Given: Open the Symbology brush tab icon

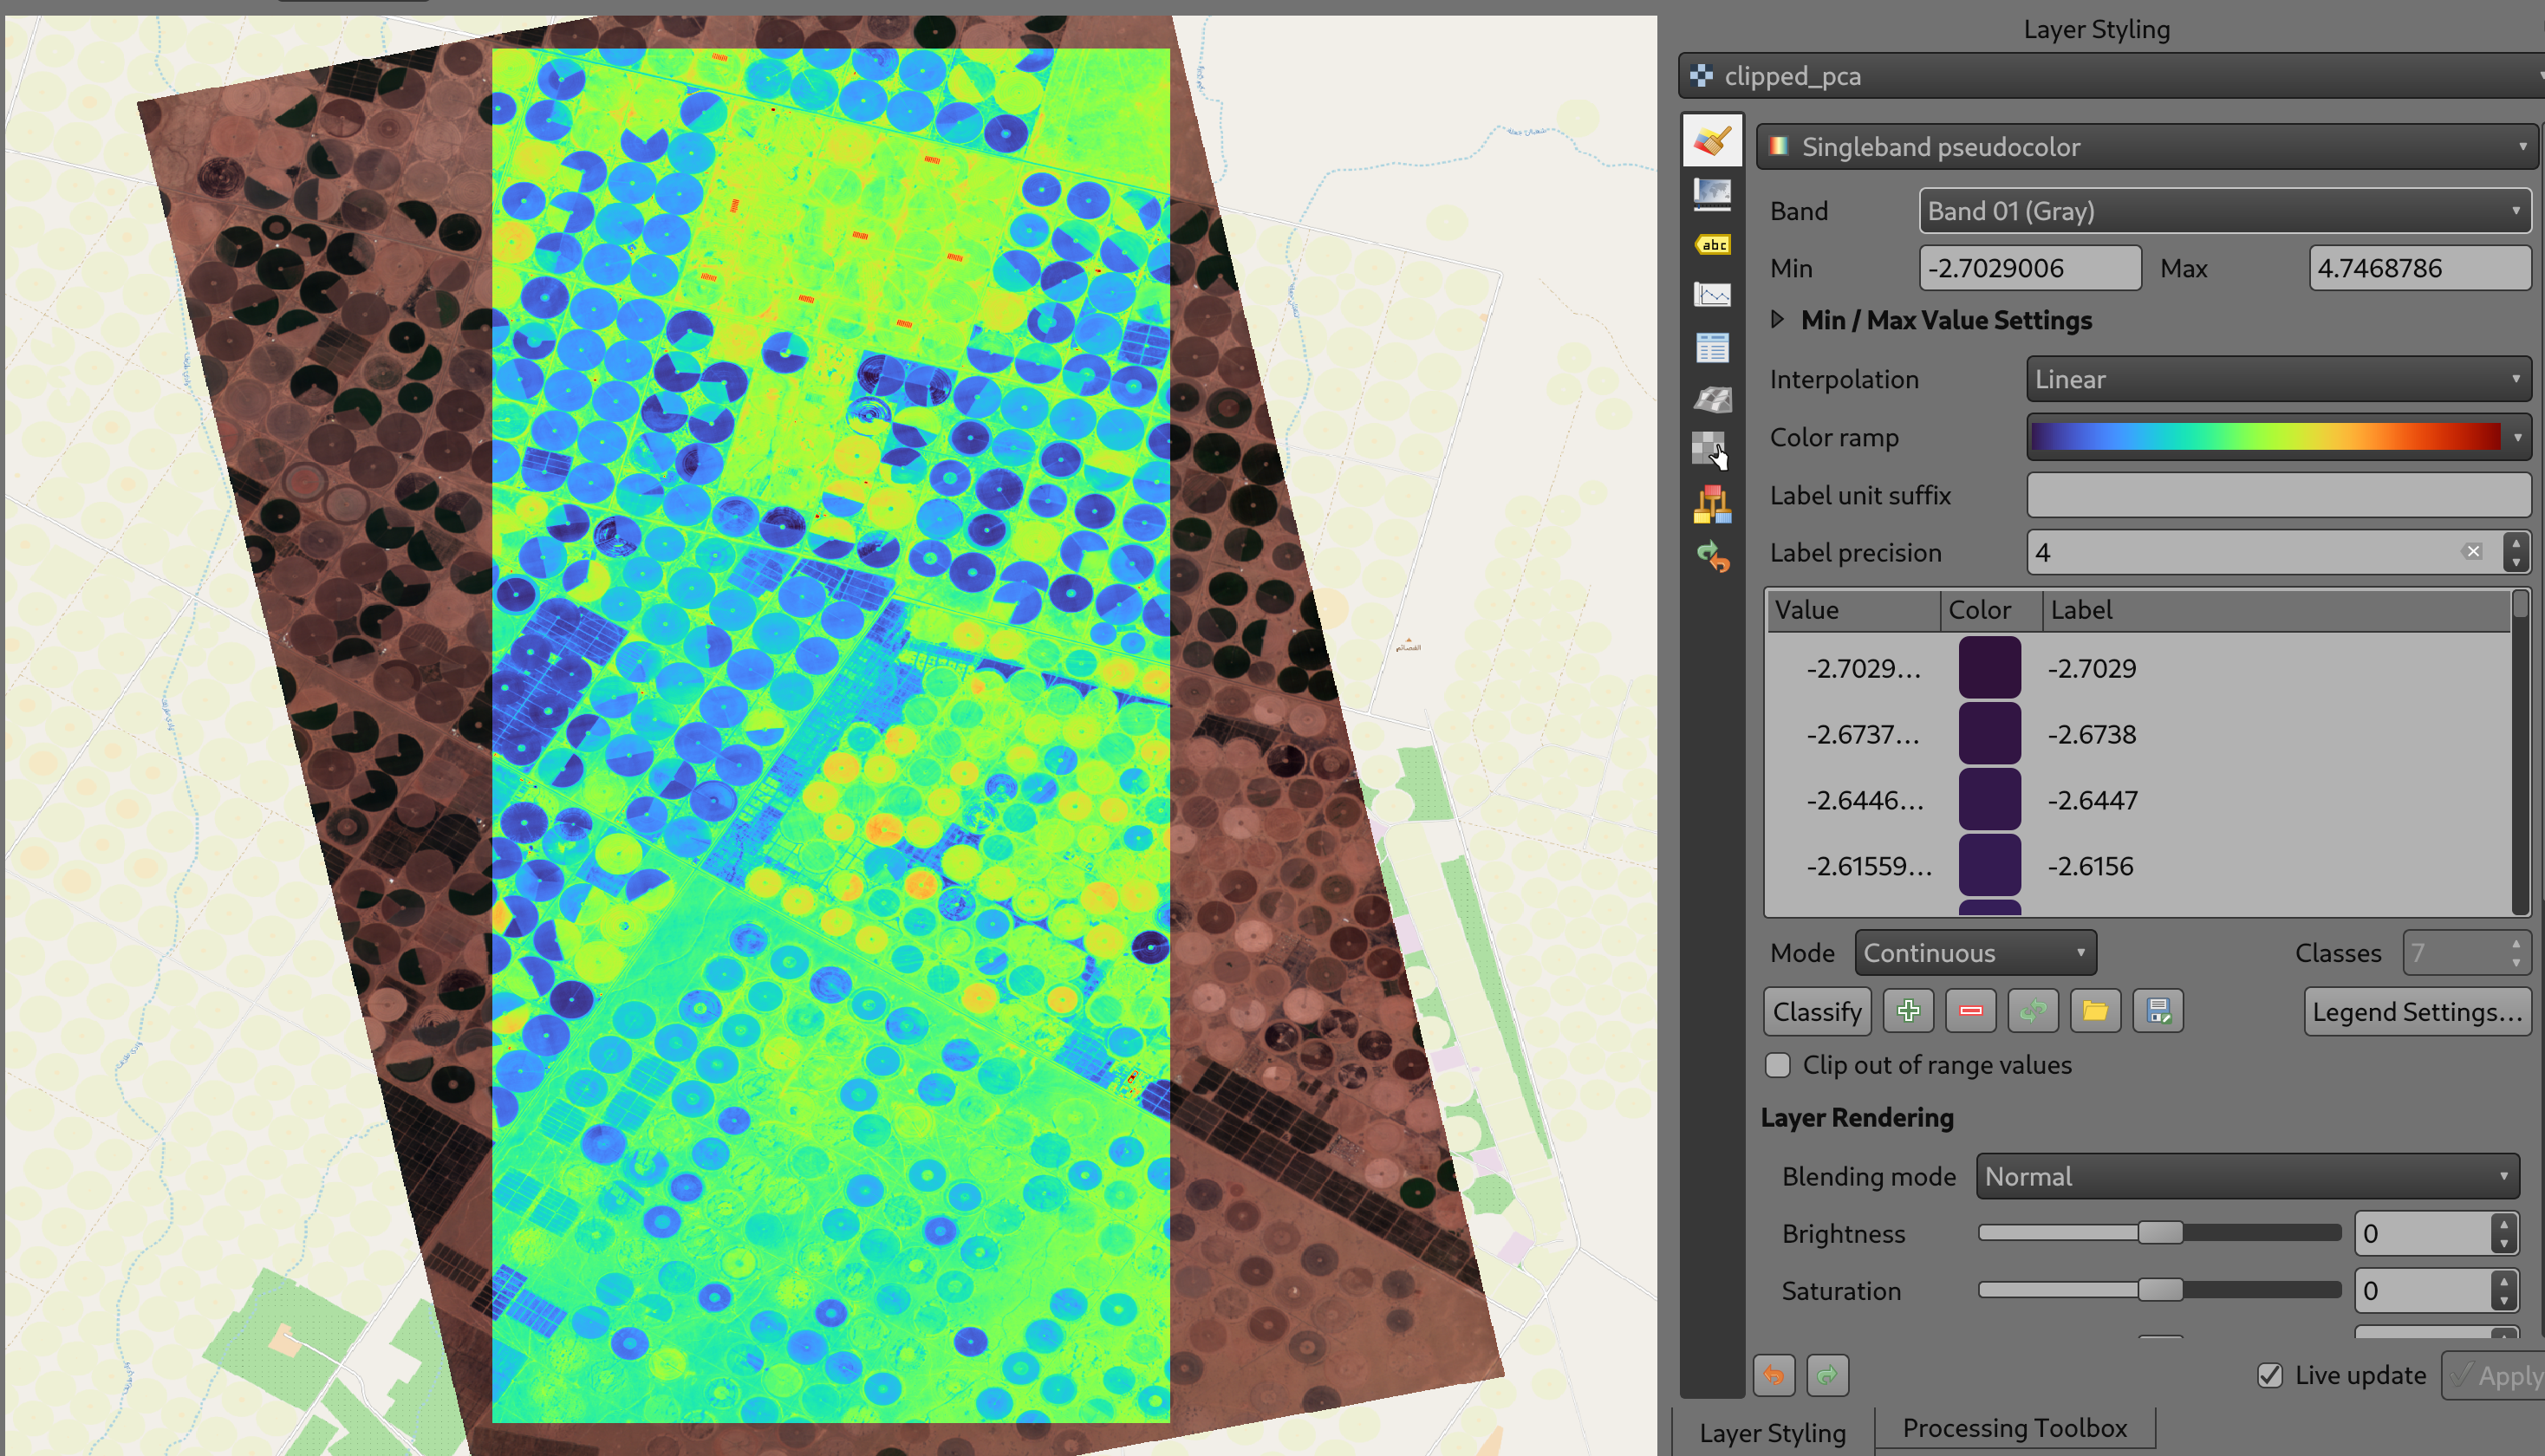Looking at the screenshot, I should [1712, 141].
